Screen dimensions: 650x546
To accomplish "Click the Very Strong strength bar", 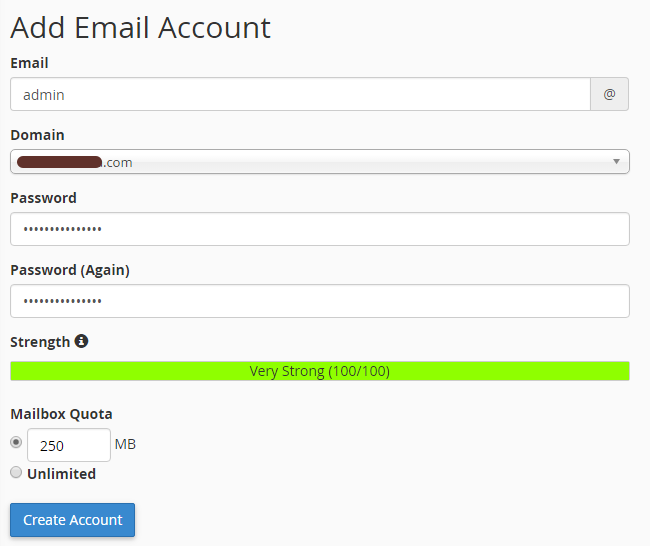I will click(x=319, y=371).
